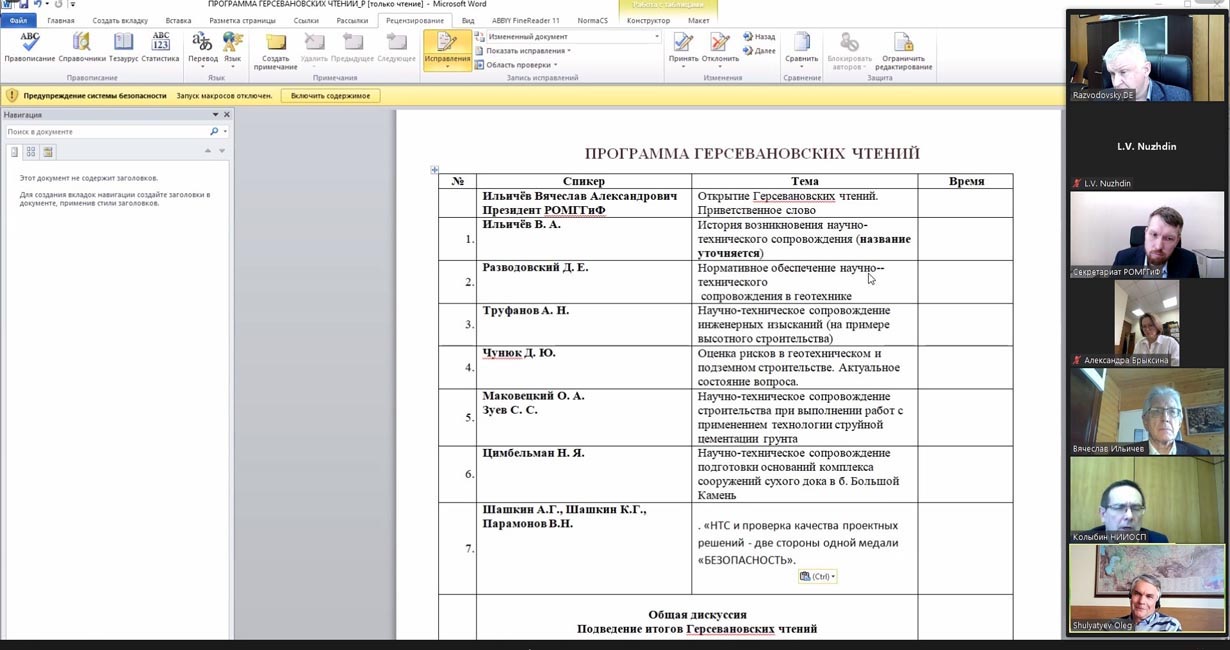The width and height of the screenshot is (1230, 650).
Task: Switch to browse headings view in Навигация
Action: tap(14, 152)
